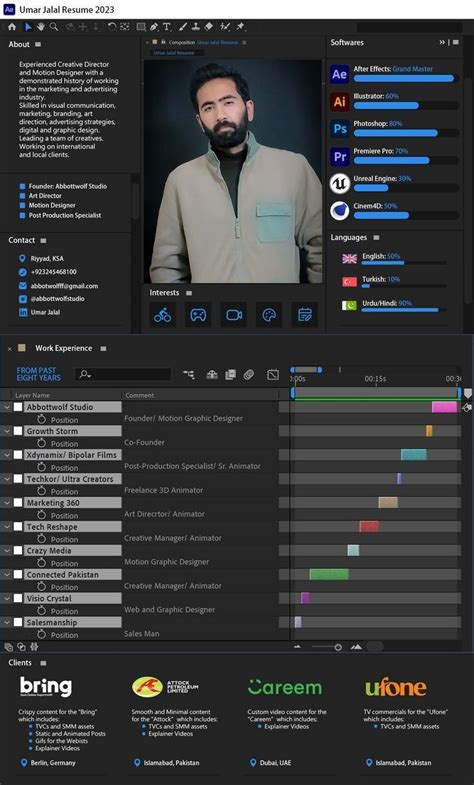Viewport: 474px width, 785px height.
Task: Collapse the Techkor/ Ultra Creators layer chevron
Action: (7, 479)
